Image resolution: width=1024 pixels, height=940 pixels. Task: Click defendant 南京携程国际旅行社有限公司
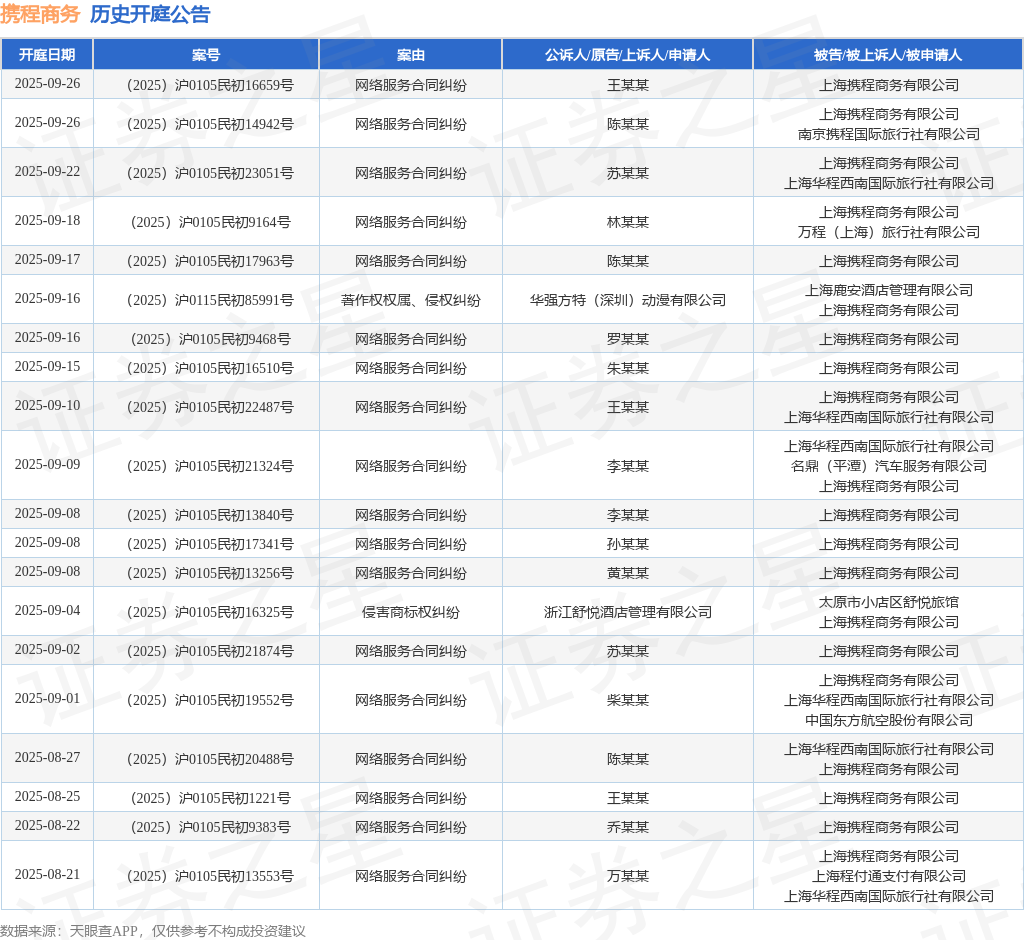coord(889,134)
